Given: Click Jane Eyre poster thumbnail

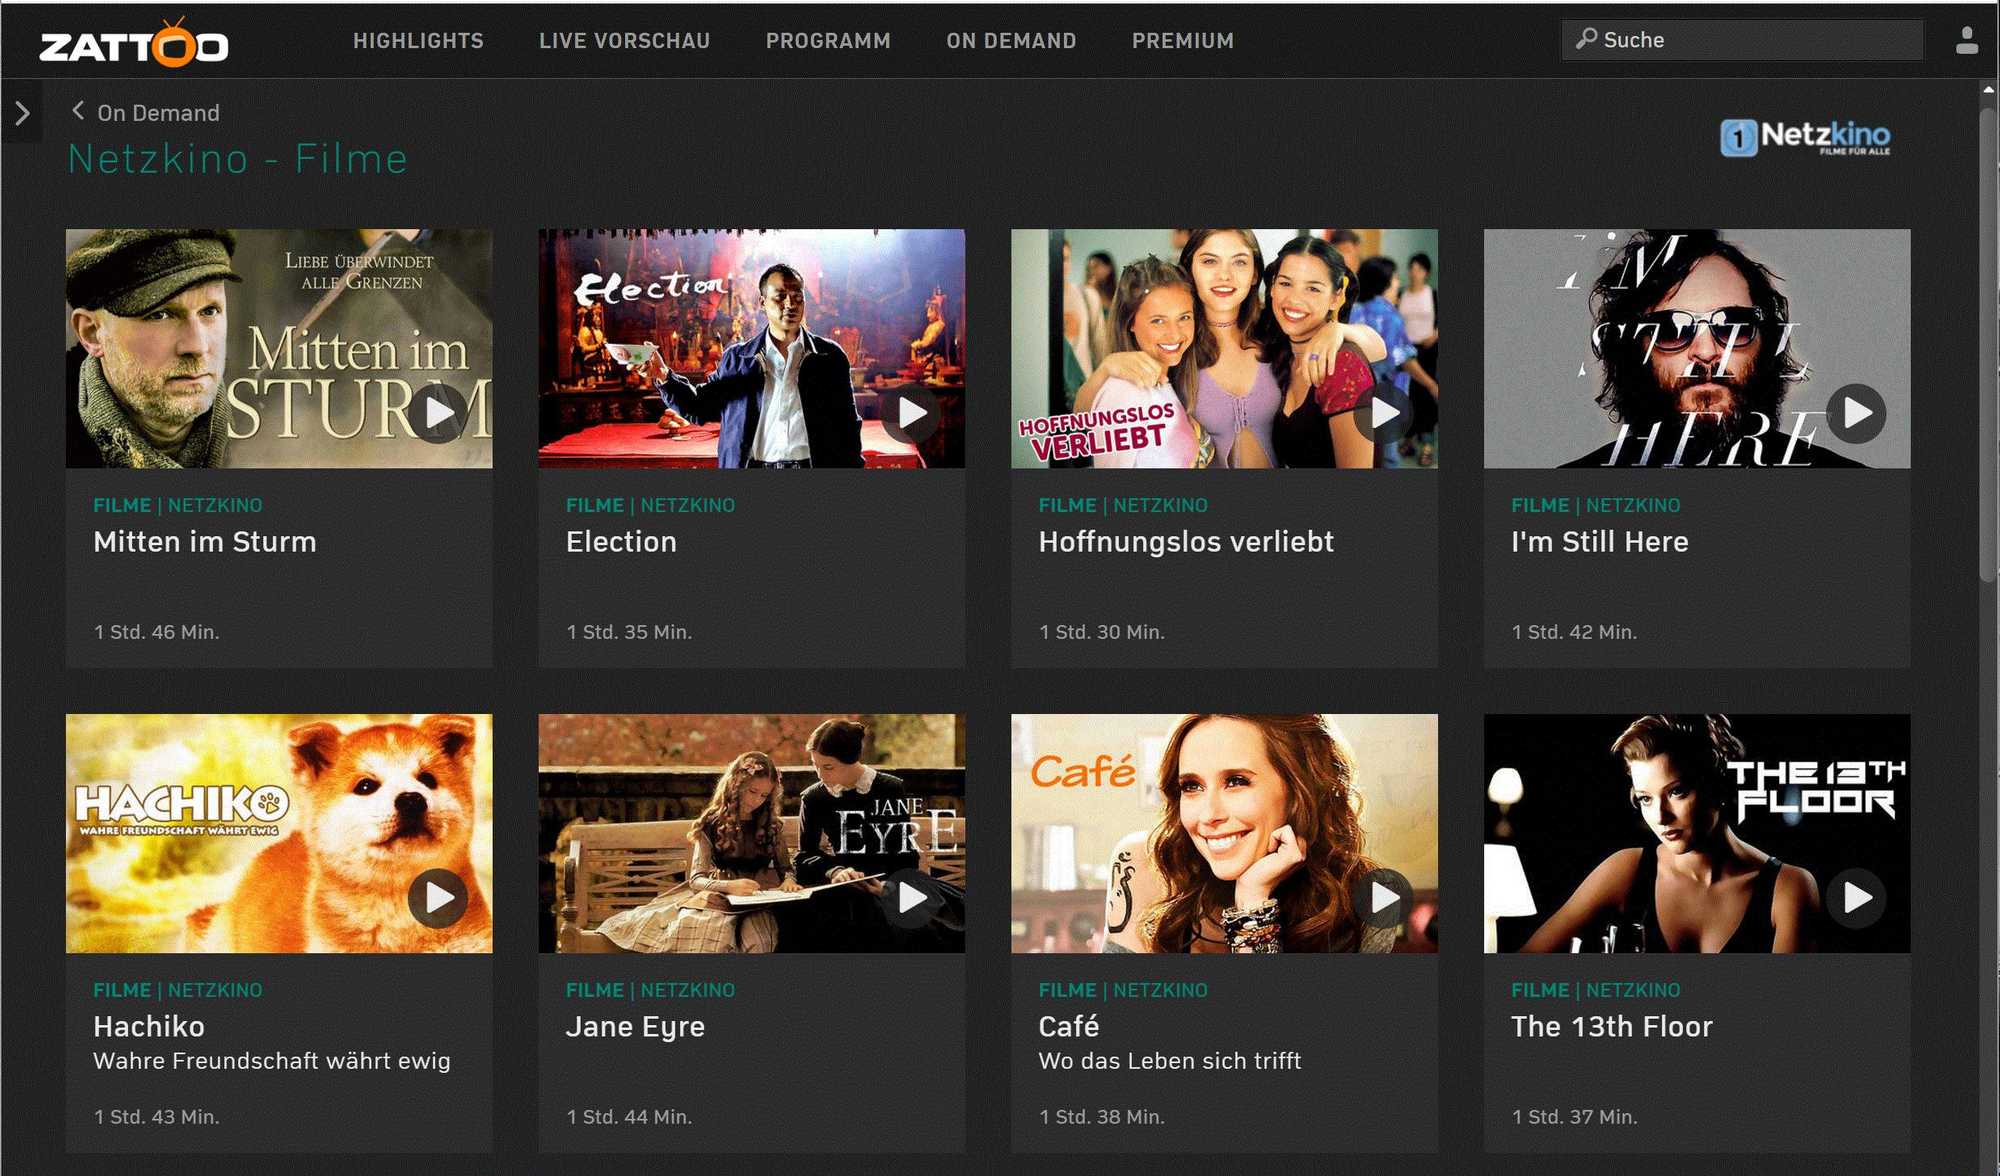Looking at the screenshot, I should (x=752, y=833).
